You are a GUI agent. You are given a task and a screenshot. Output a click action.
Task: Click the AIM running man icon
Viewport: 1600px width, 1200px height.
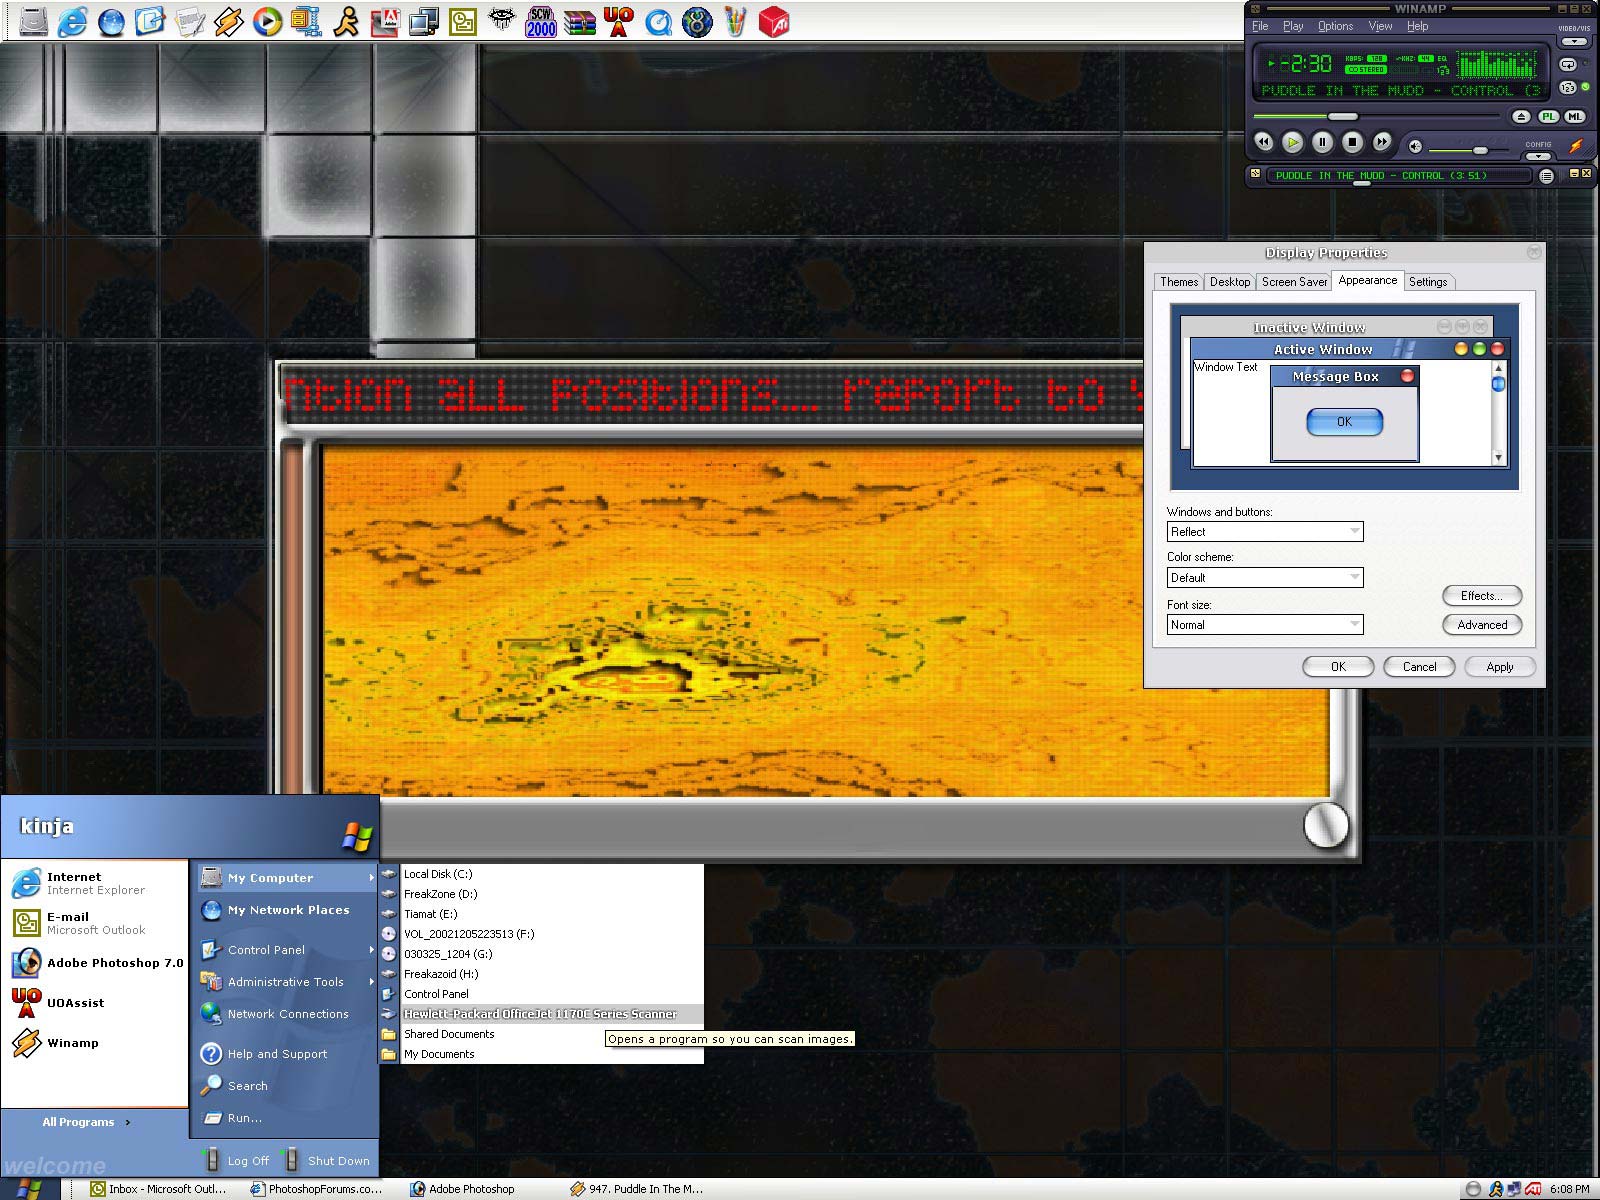(346, 21)
